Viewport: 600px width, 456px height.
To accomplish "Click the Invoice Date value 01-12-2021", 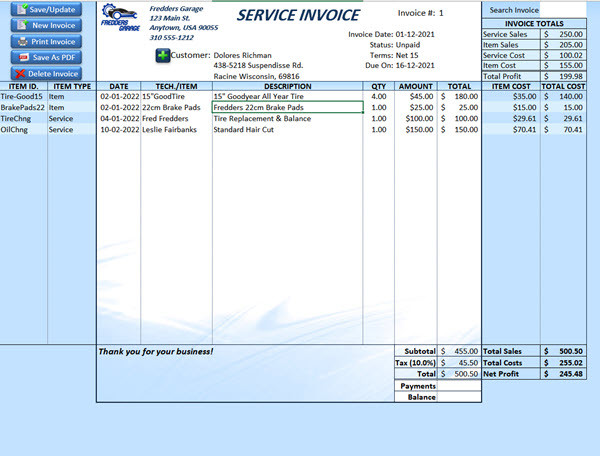I will [x=416, y=33].
